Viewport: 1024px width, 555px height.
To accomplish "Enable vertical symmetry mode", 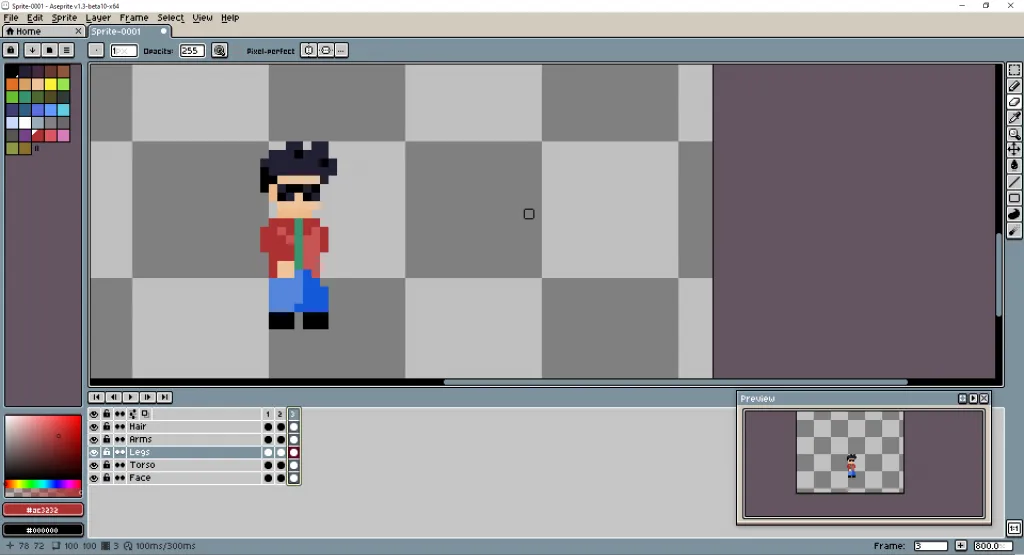I will 325,50.
